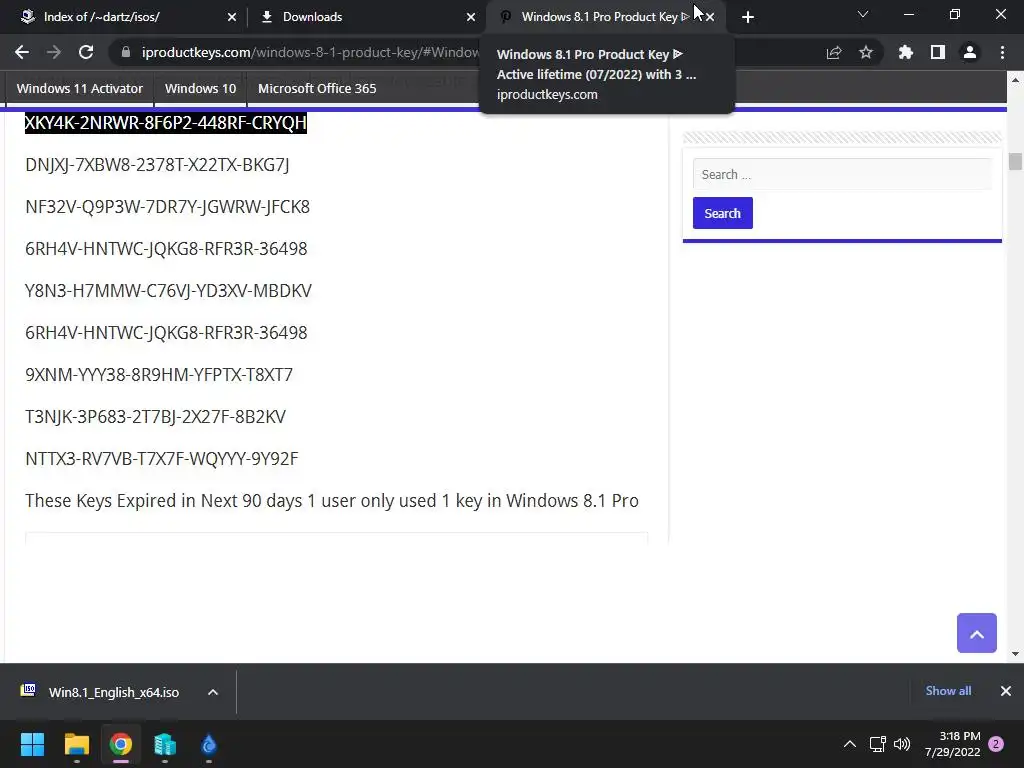This screenshot has width=1024, height=768.
Task: Click key NF32V-Q9P3W-7DR7Y-JGWRW-JFCK8
Action: (x=168, y=206)
